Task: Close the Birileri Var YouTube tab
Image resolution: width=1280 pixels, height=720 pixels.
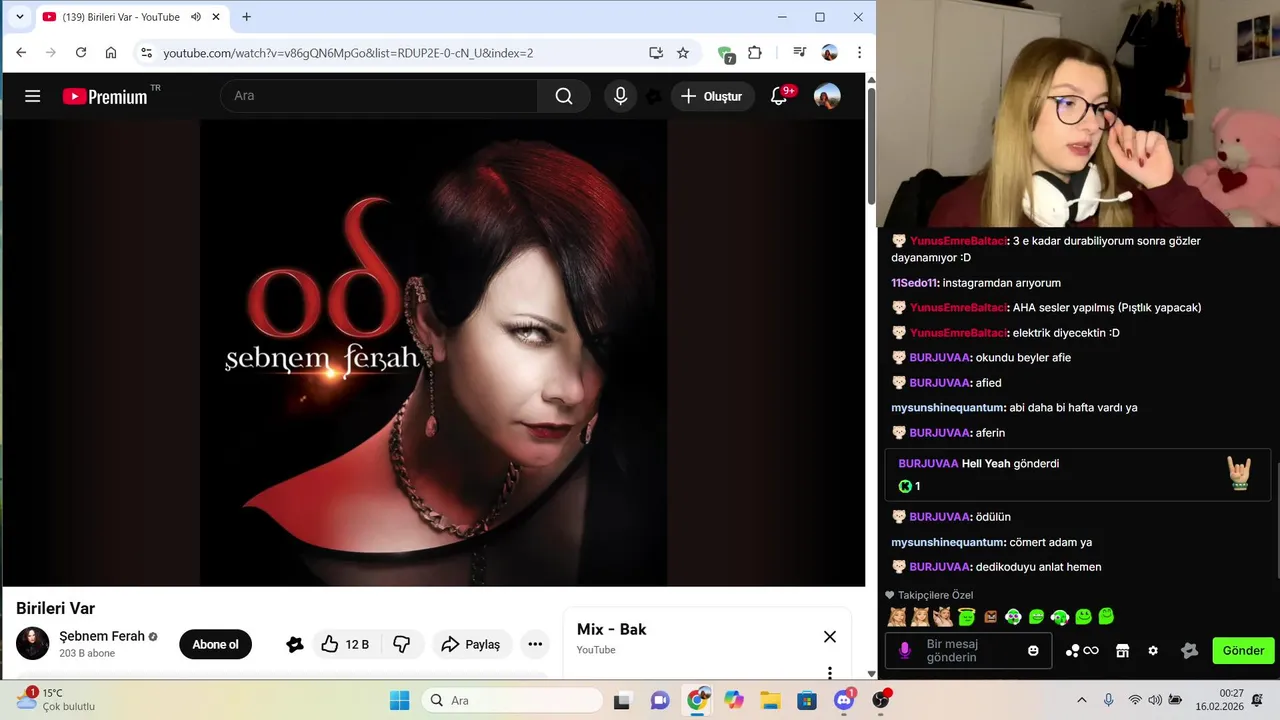Action: [x=216, y=17]
